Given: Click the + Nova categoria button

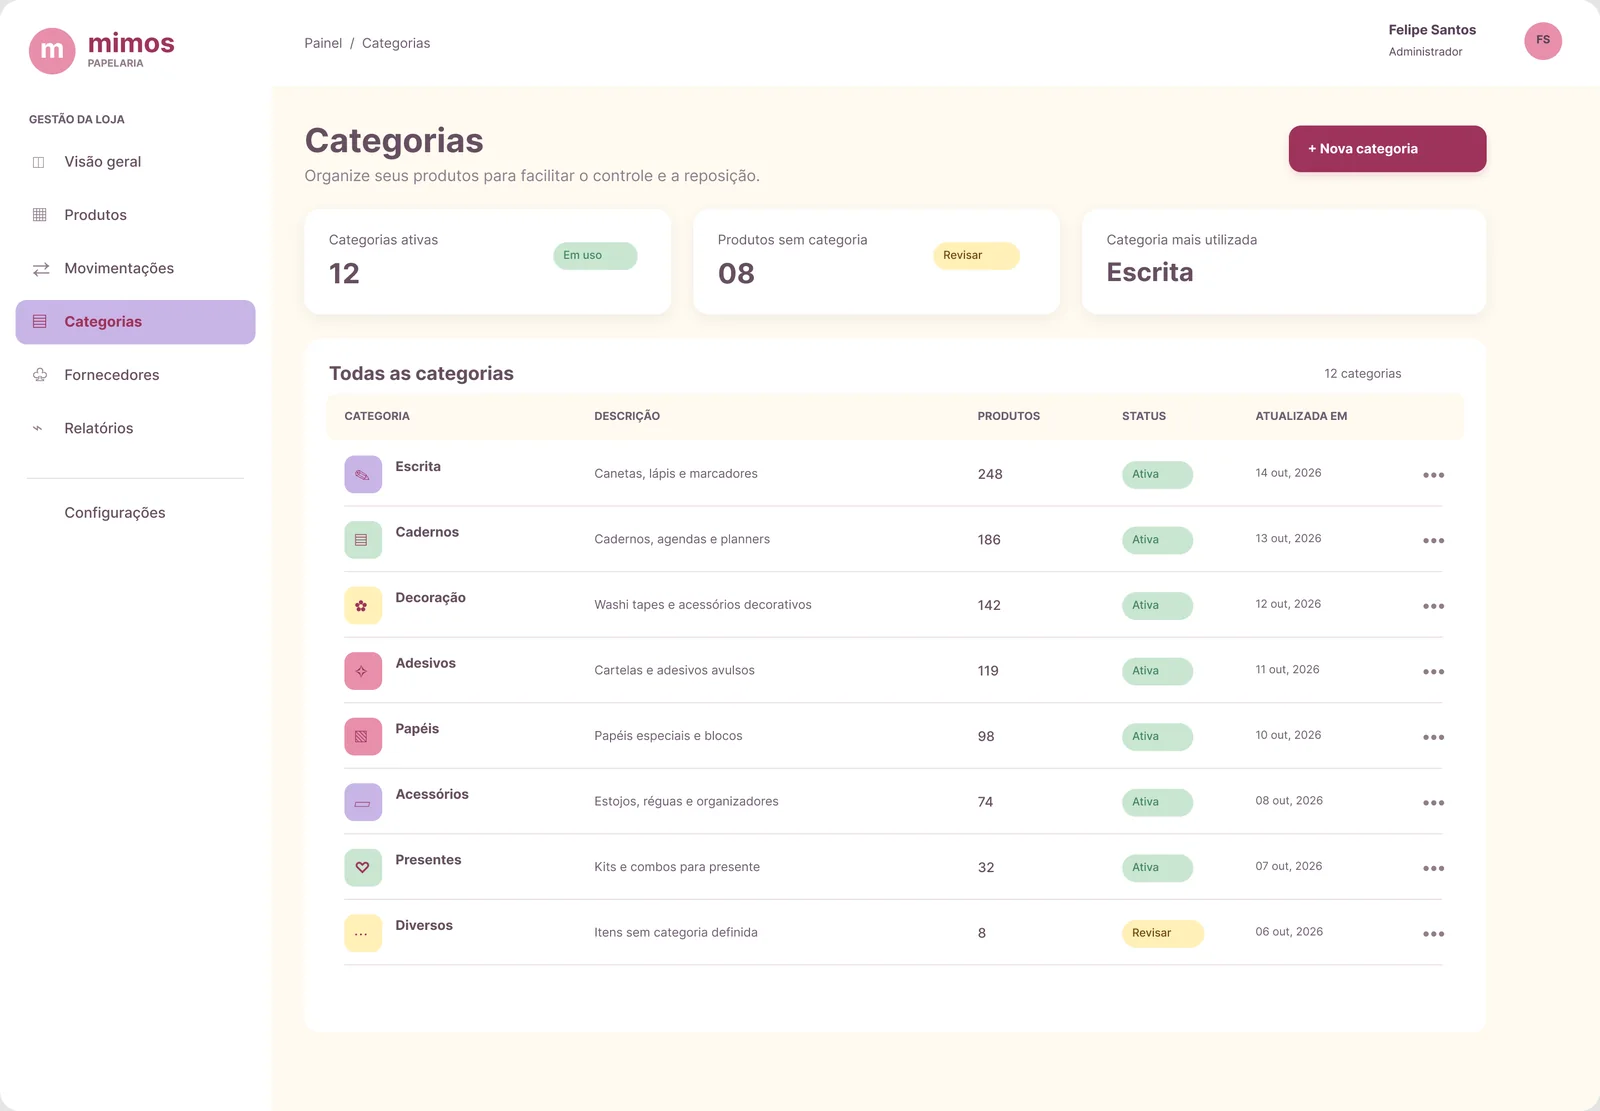Looking at the screenshot, I should tap(1387, 149).
